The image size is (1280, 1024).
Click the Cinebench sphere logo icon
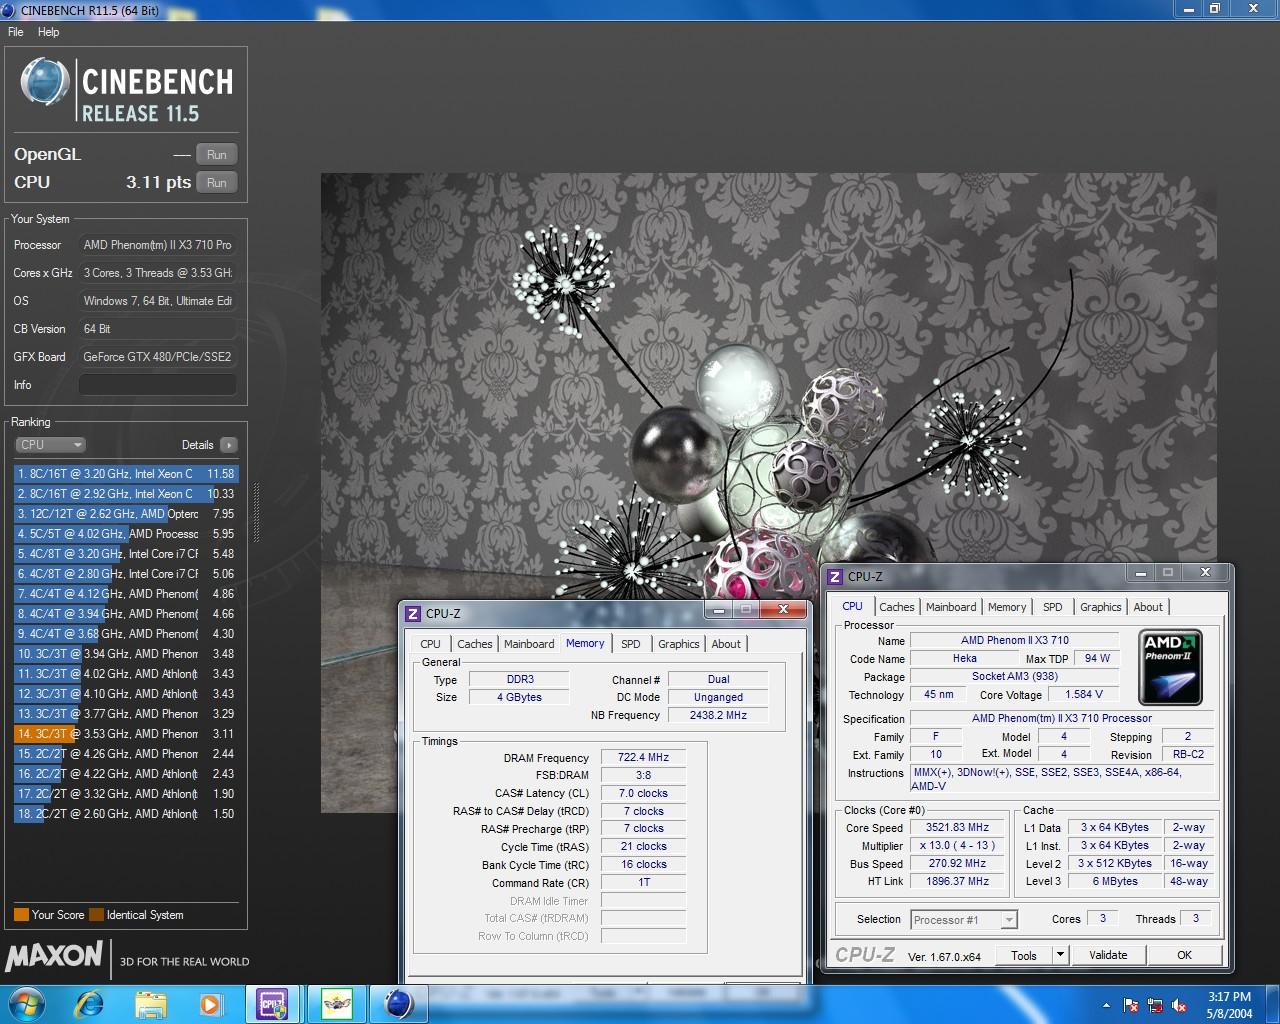pos(44,82)
